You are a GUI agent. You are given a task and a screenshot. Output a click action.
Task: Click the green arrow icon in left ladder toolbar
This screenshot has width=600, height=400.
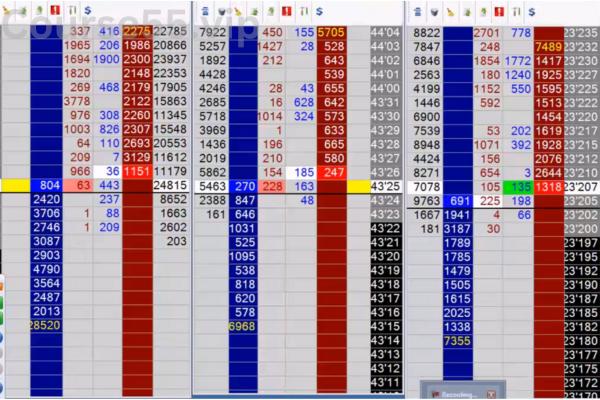click(39, 10)
